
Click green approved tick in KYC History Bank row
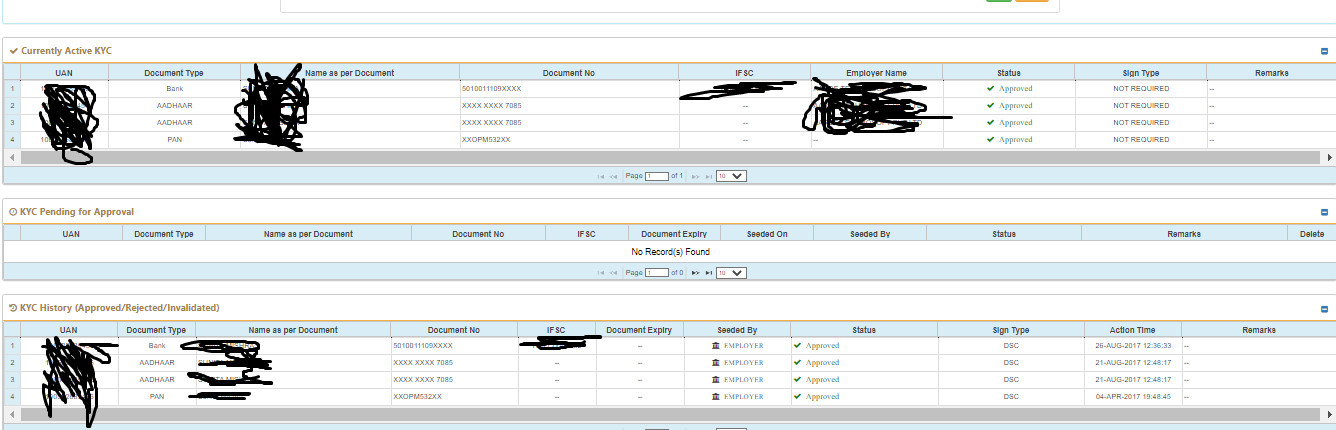tap(798, 345)
